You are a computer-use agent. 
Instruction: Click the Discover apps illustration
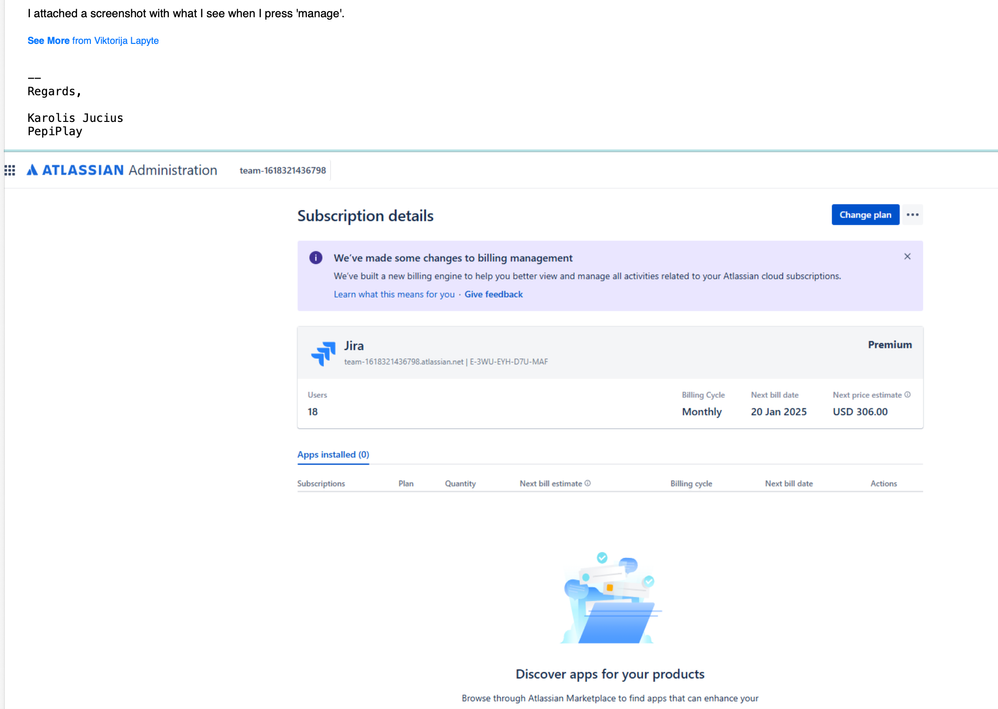[x=610, y=600]
